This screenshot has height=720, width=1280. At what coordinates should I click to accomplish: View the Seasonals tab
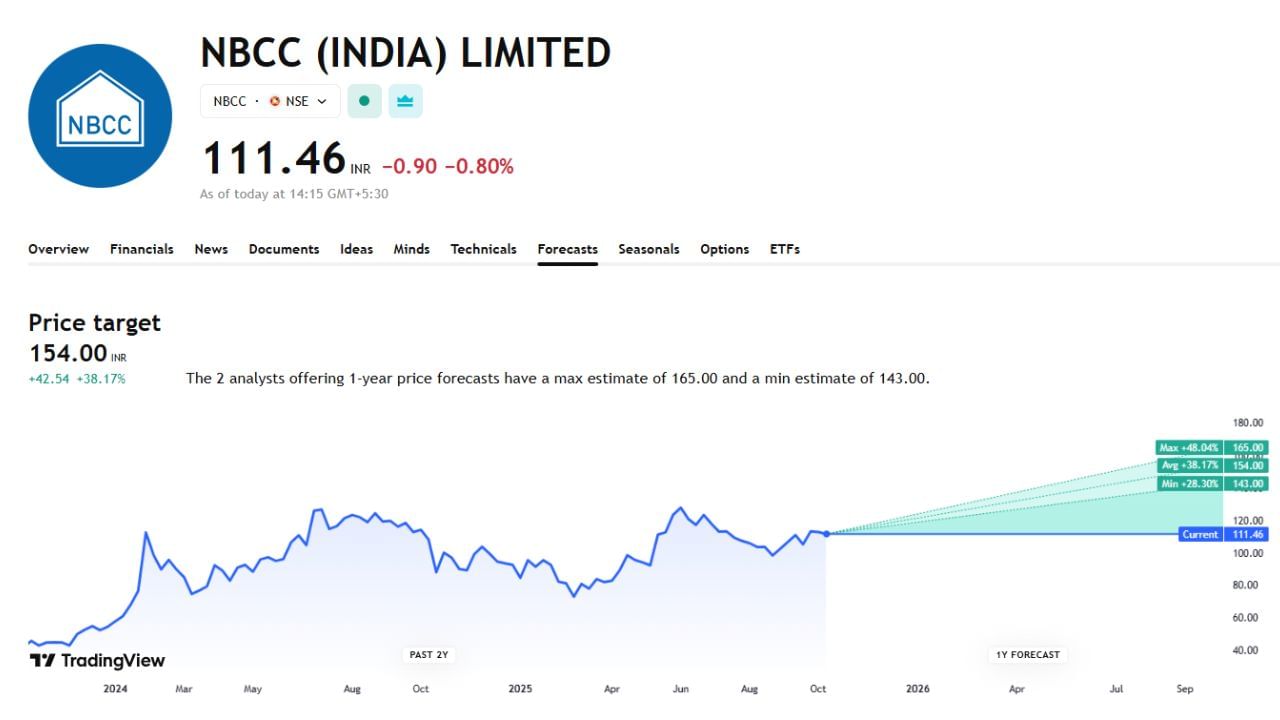tap(648, 249)
